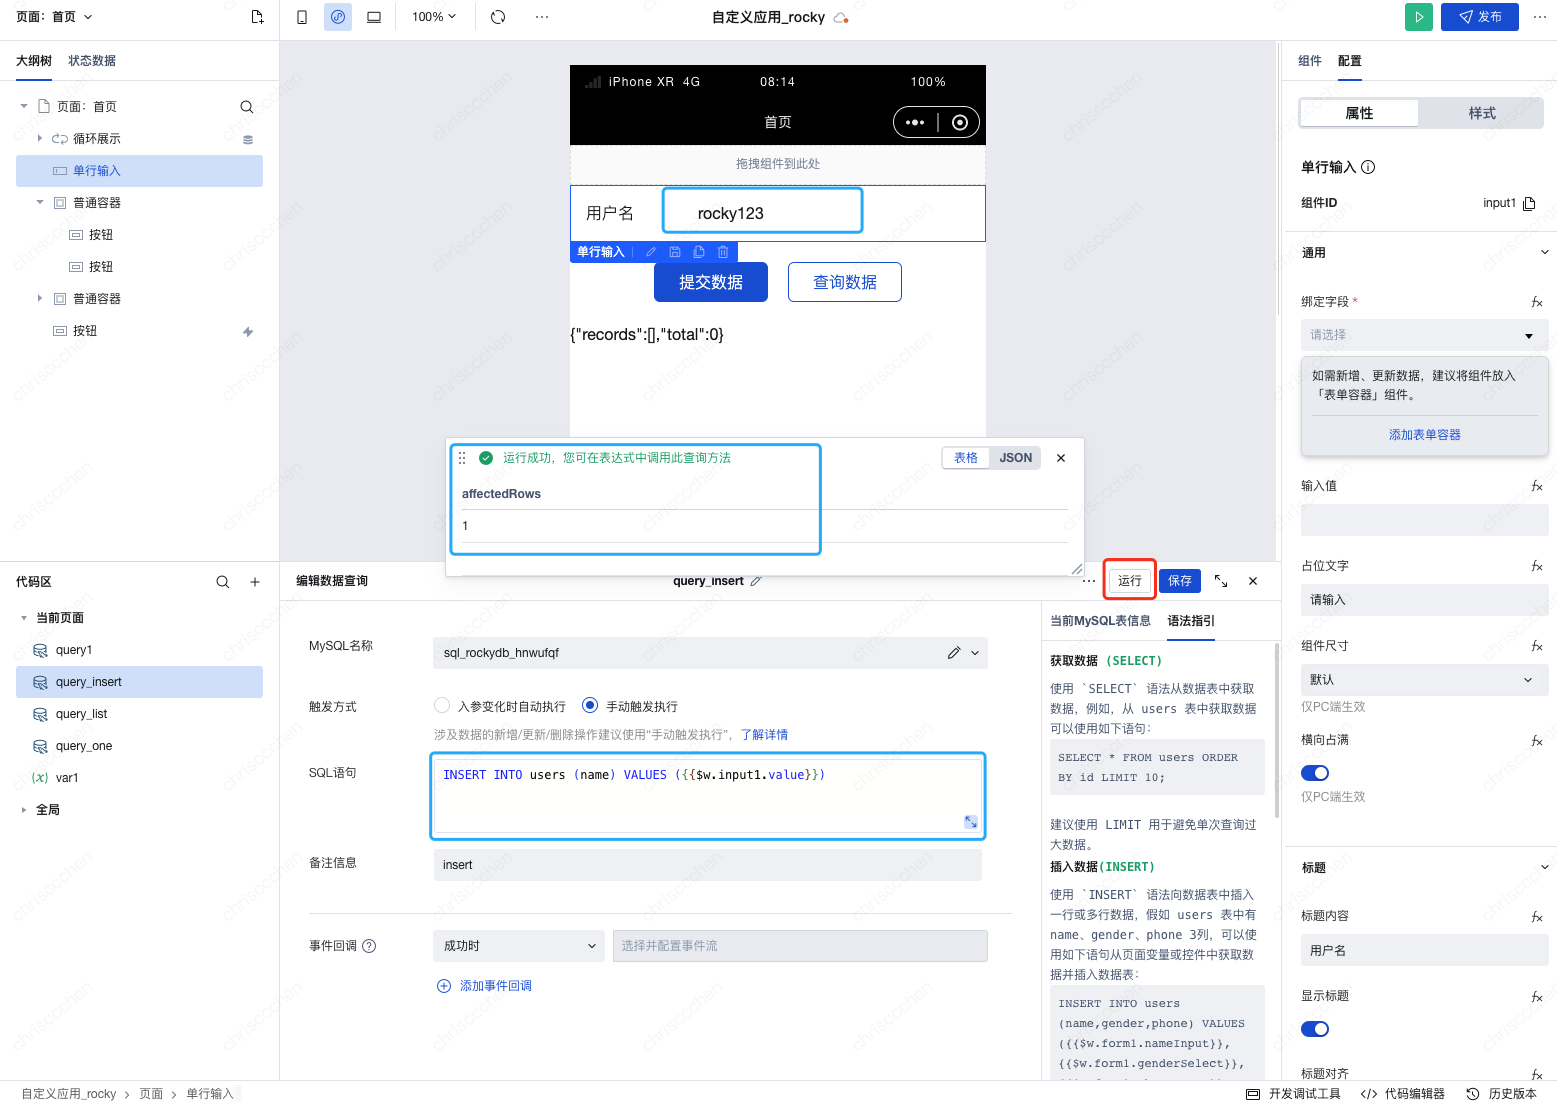Click the placeholder text input field
This screenshot has height=1102, width=1557.
point(1423,600)
